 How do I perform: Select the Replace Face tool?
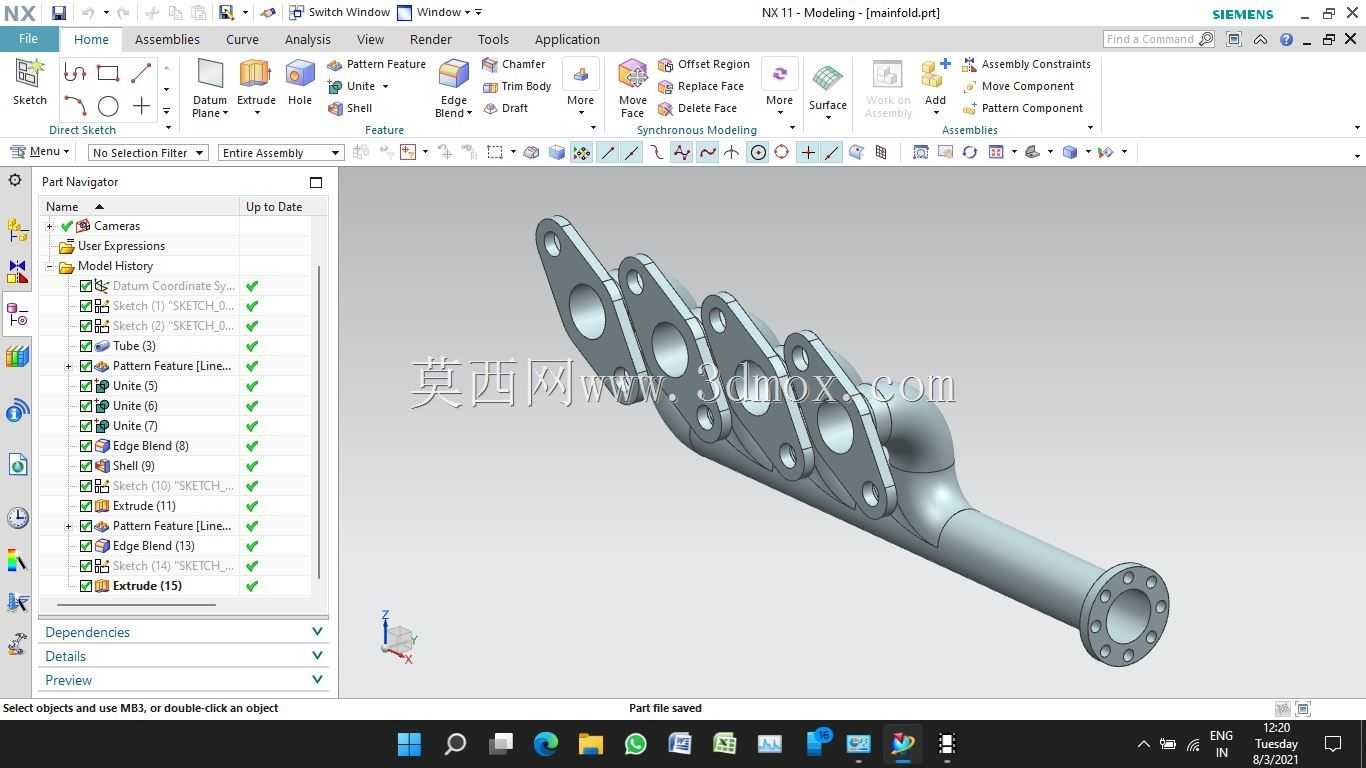701,86
